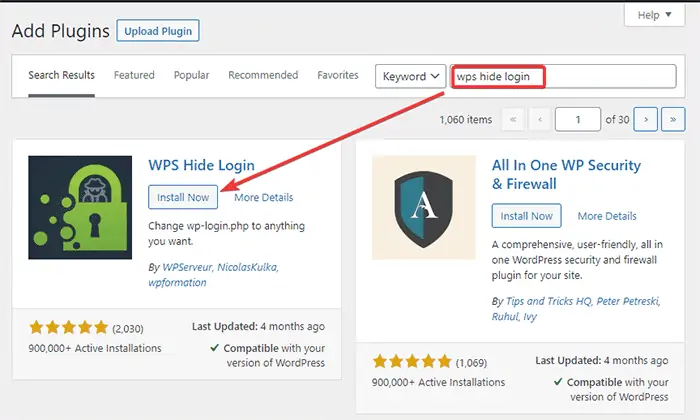Image resolution: width=700 pixels, height=420 pixels.
Task: Switch to the Recommended tab
Action: [263, 75]
